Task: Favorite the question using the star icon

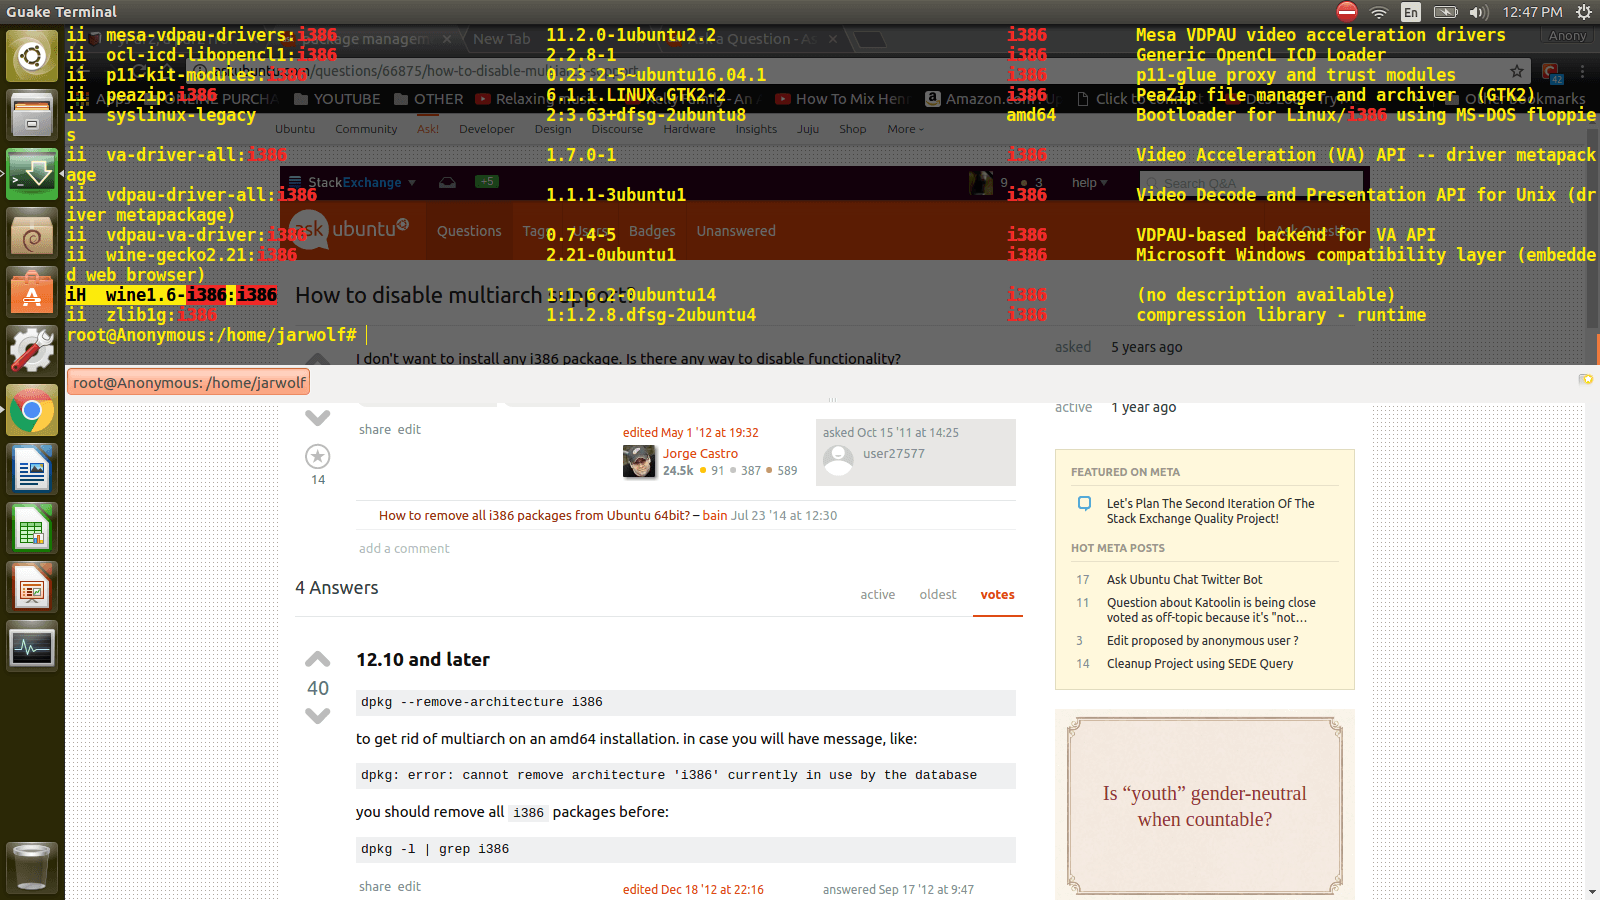Action: pyautogui.click(x=317, y=456)
